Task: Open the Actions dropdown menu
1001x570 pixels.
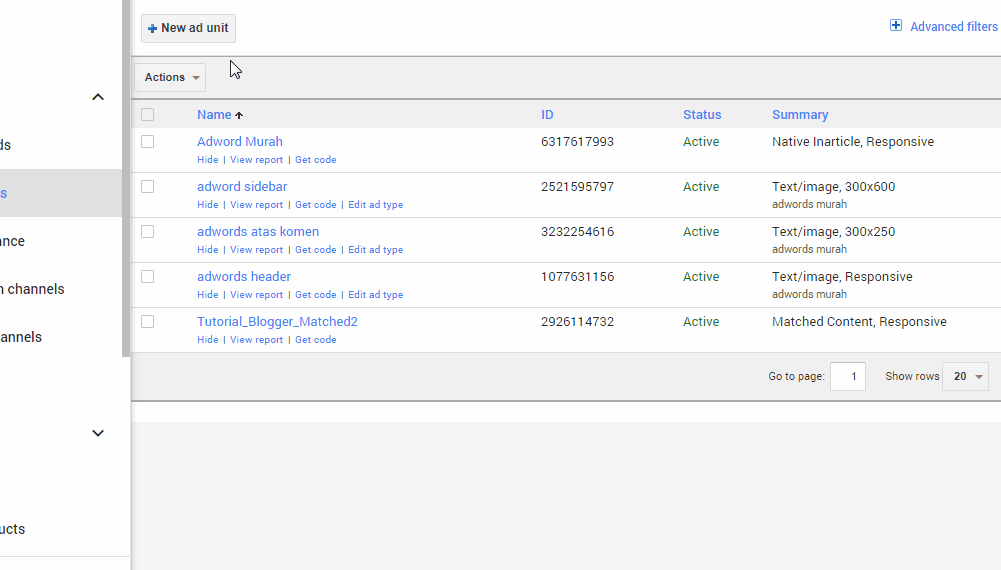Action: (170, 77)
